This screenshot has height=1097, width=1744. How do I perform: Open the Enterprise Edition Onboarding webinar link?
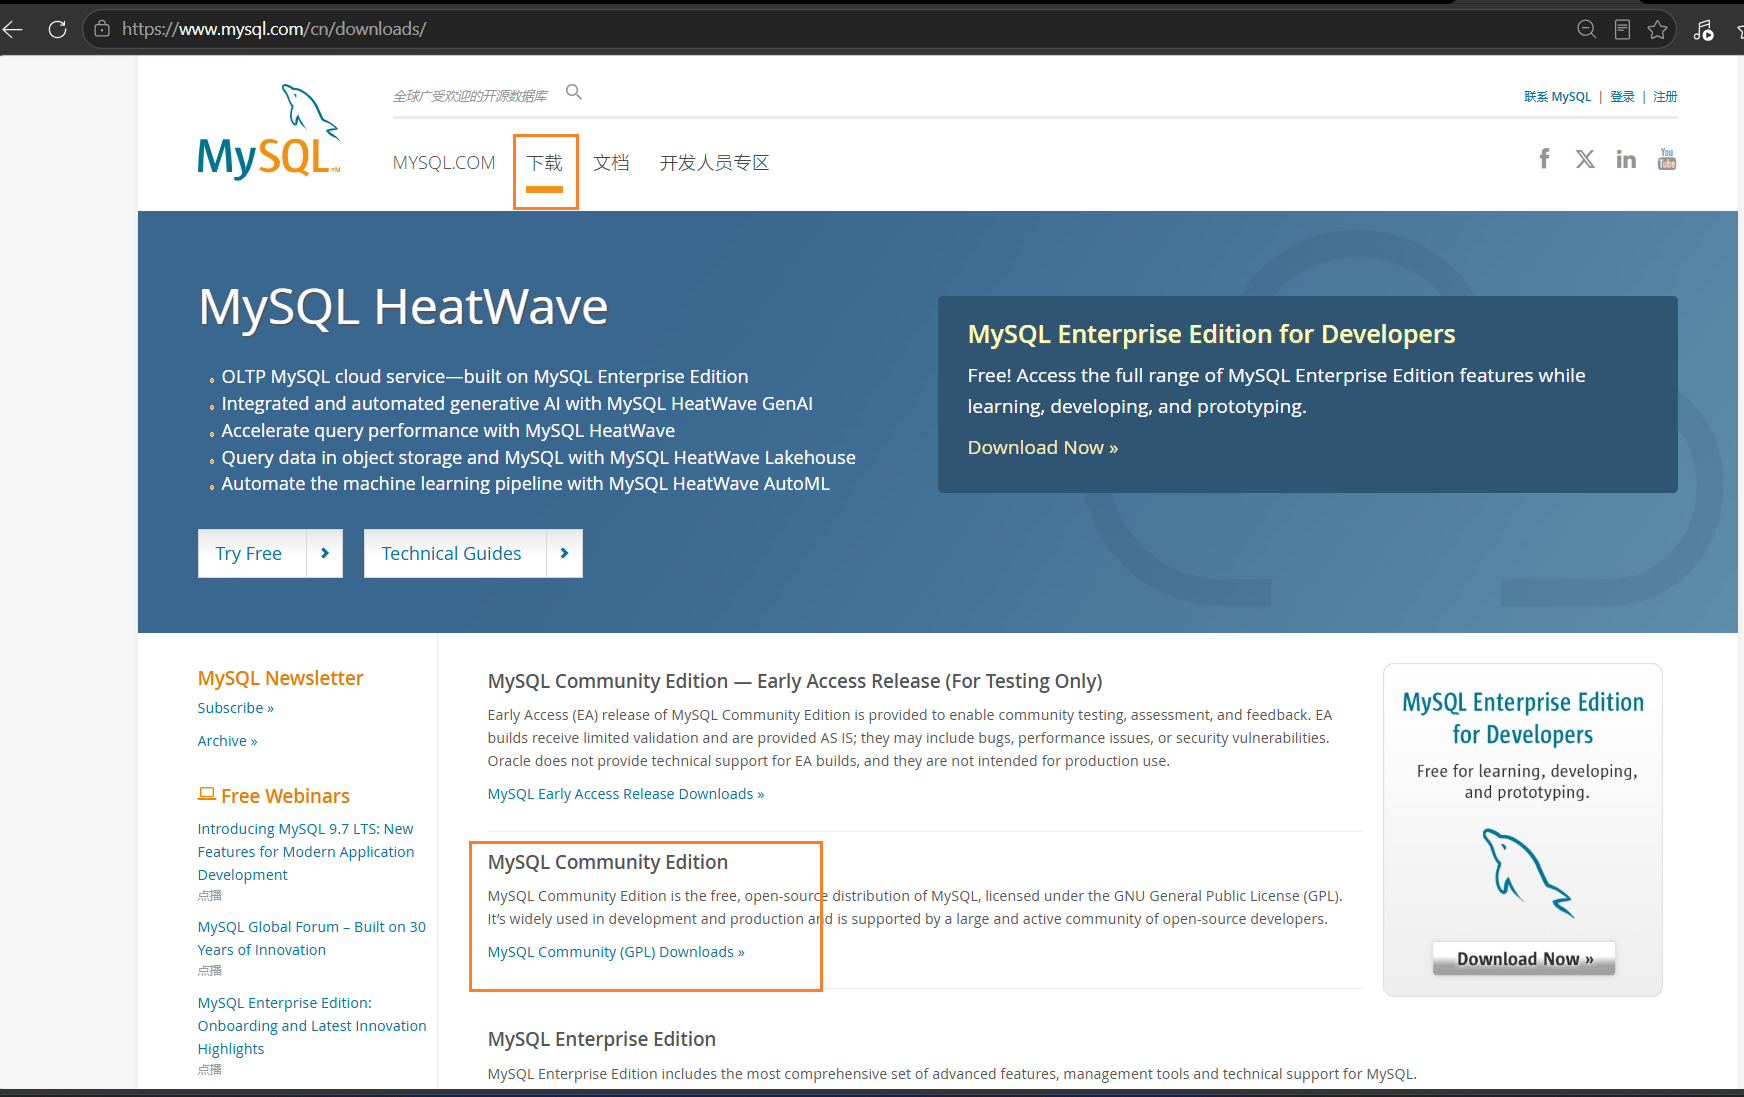click(312, 1026)
